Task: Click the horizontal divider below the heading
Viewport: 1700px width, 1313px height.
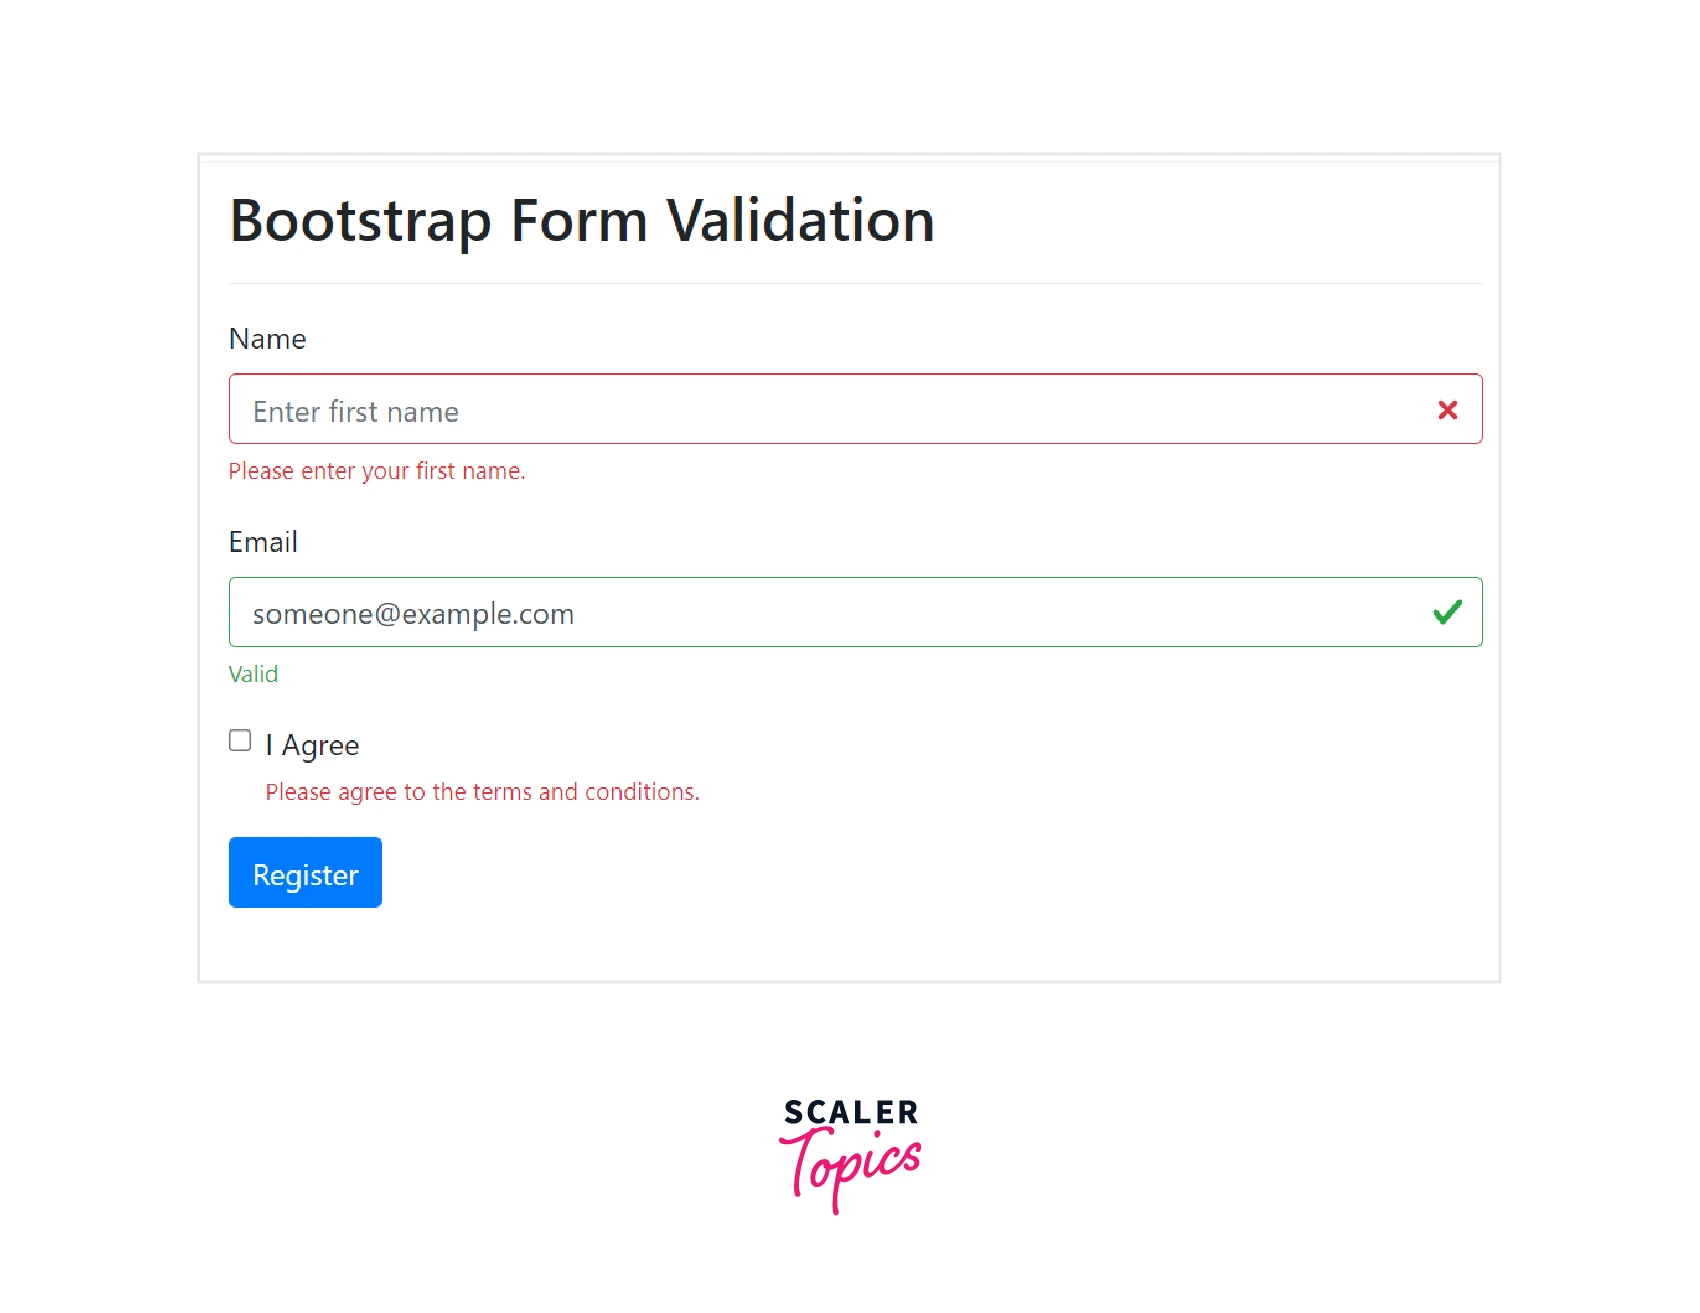Action: pos(855,284)
